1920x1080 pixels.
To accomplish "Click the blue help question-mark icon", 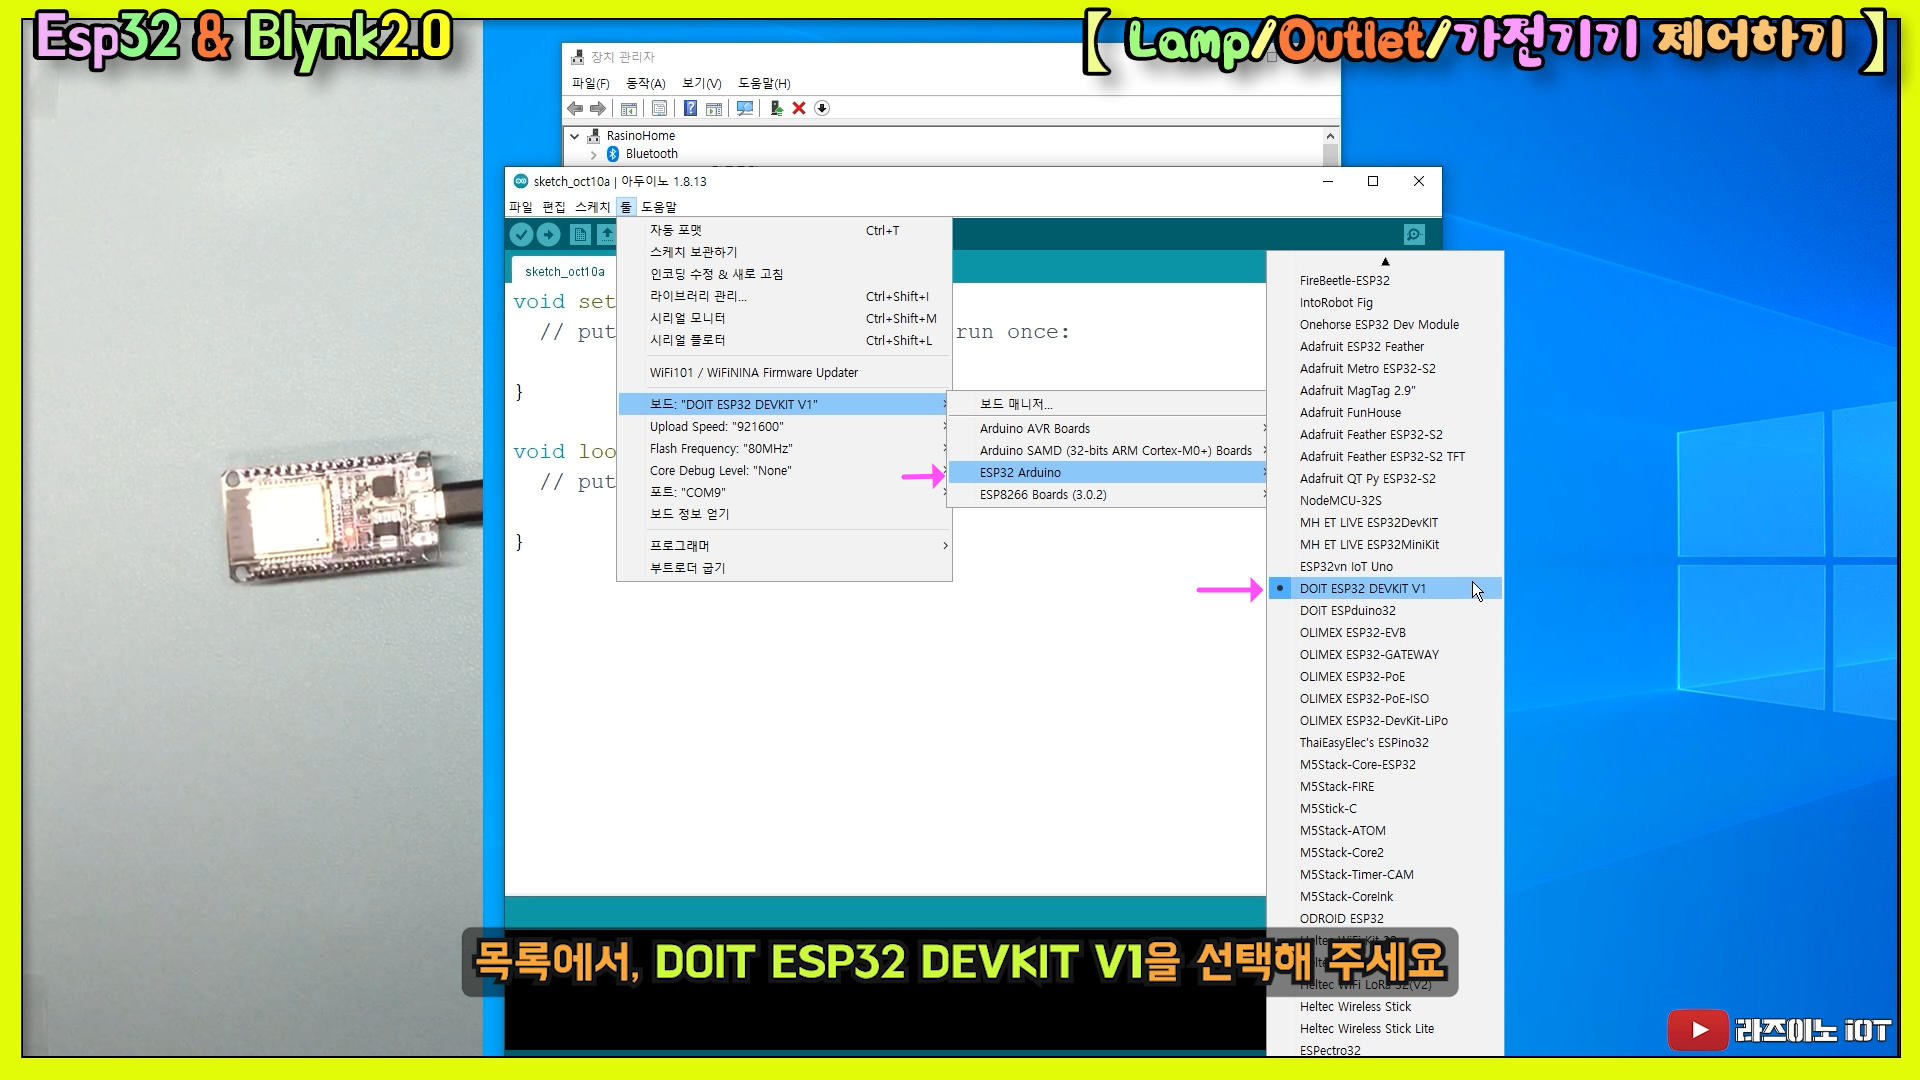I will [x=690, y=108].
